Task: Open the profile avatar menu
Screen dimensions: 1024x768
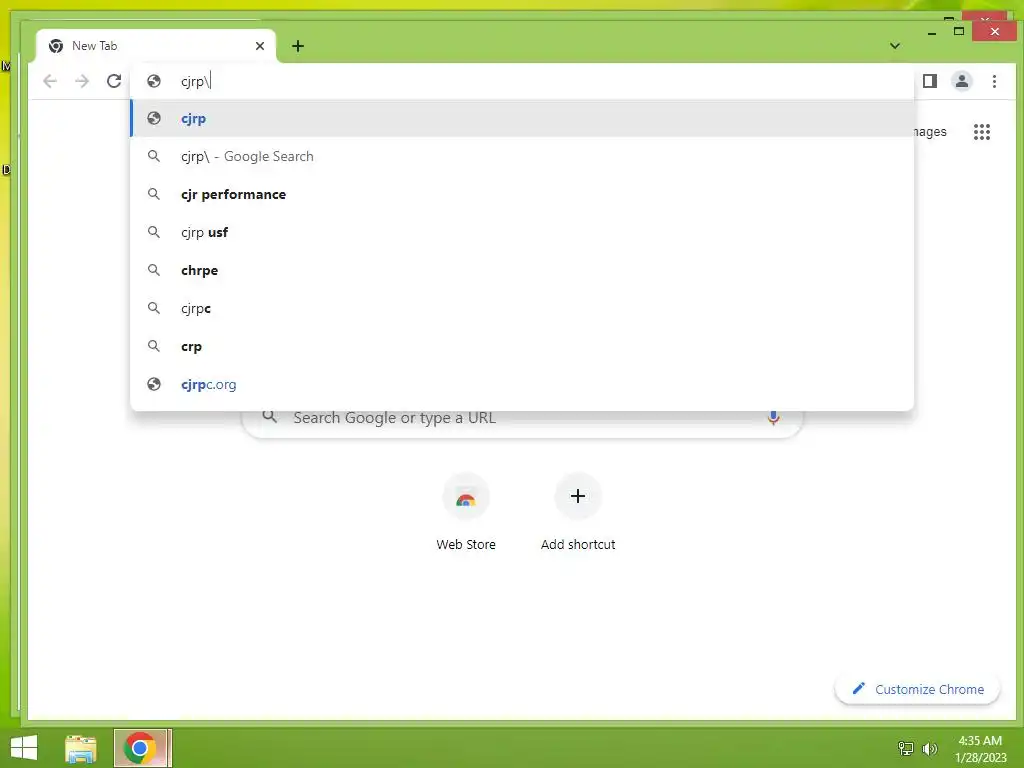Action: point(962,81)
